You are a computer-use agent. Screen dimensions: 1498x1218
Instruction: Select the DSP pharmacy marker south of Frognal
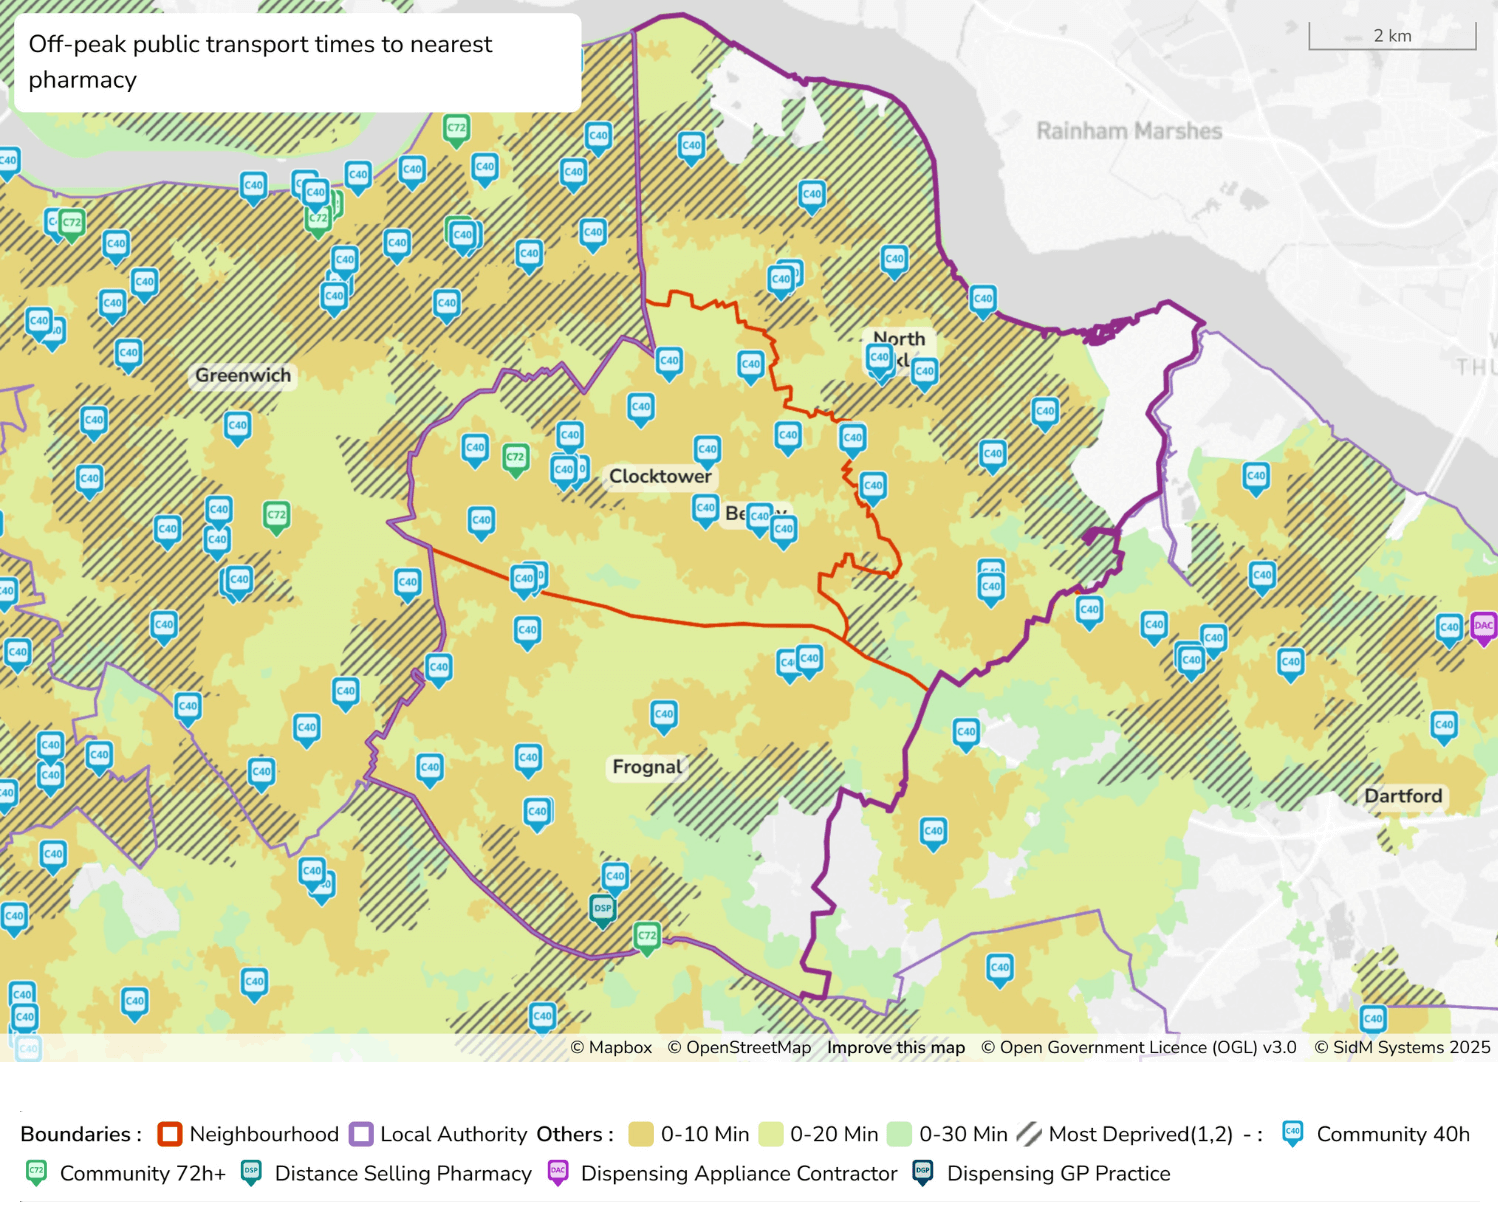pos(603,908)
